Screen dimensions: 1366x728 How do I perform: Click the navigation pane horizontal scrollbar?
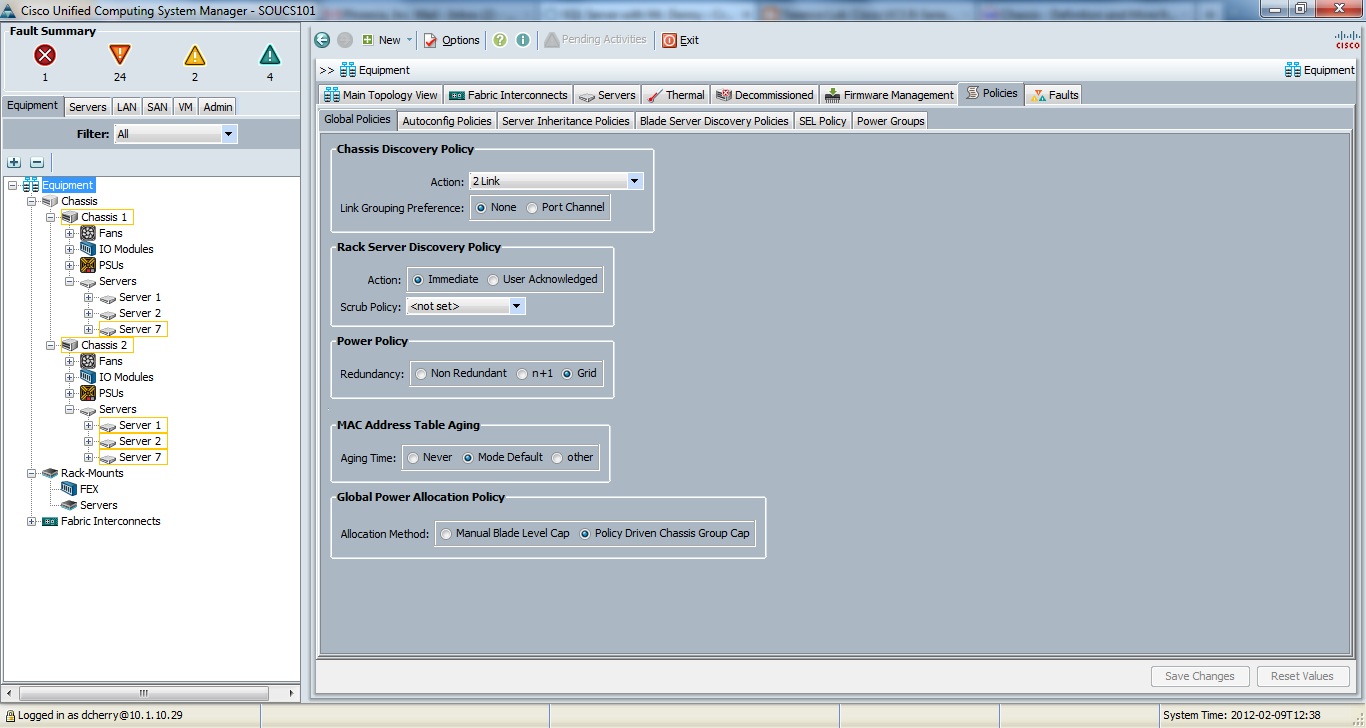[x=144, y=692]
